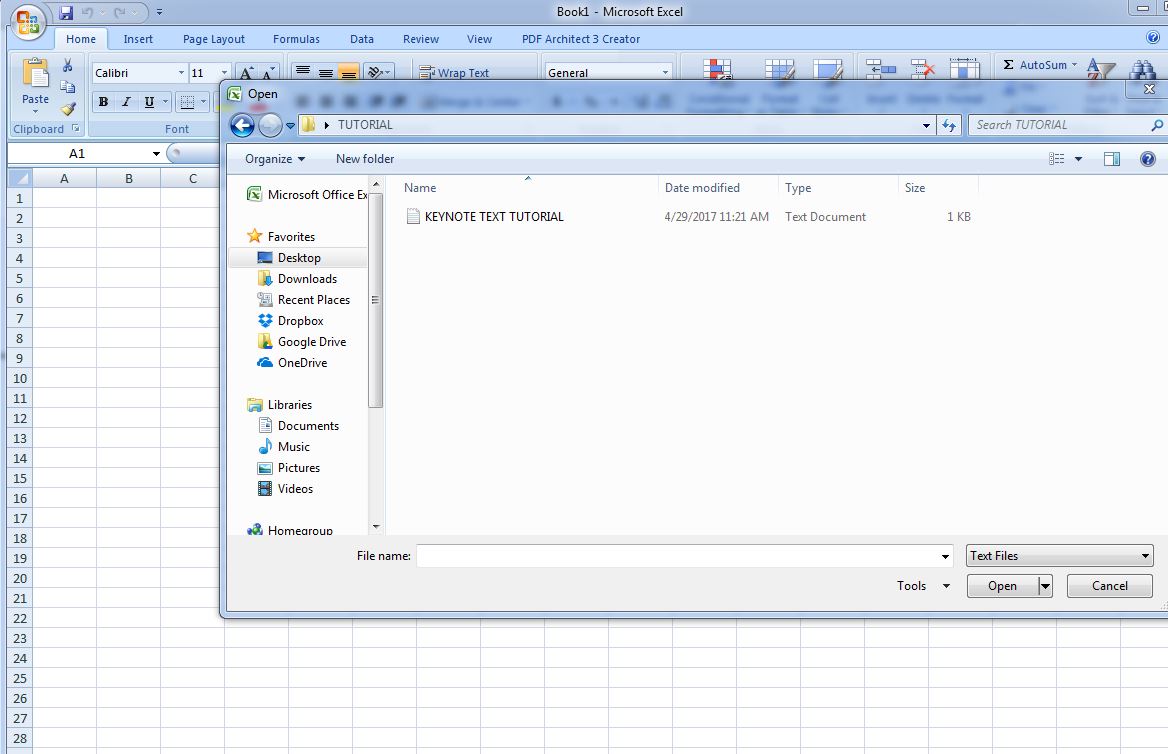The height and width of the screenshot is (754, 1168).
Task: Toggle Middle Align in ribbon
Action: [326, 72]
